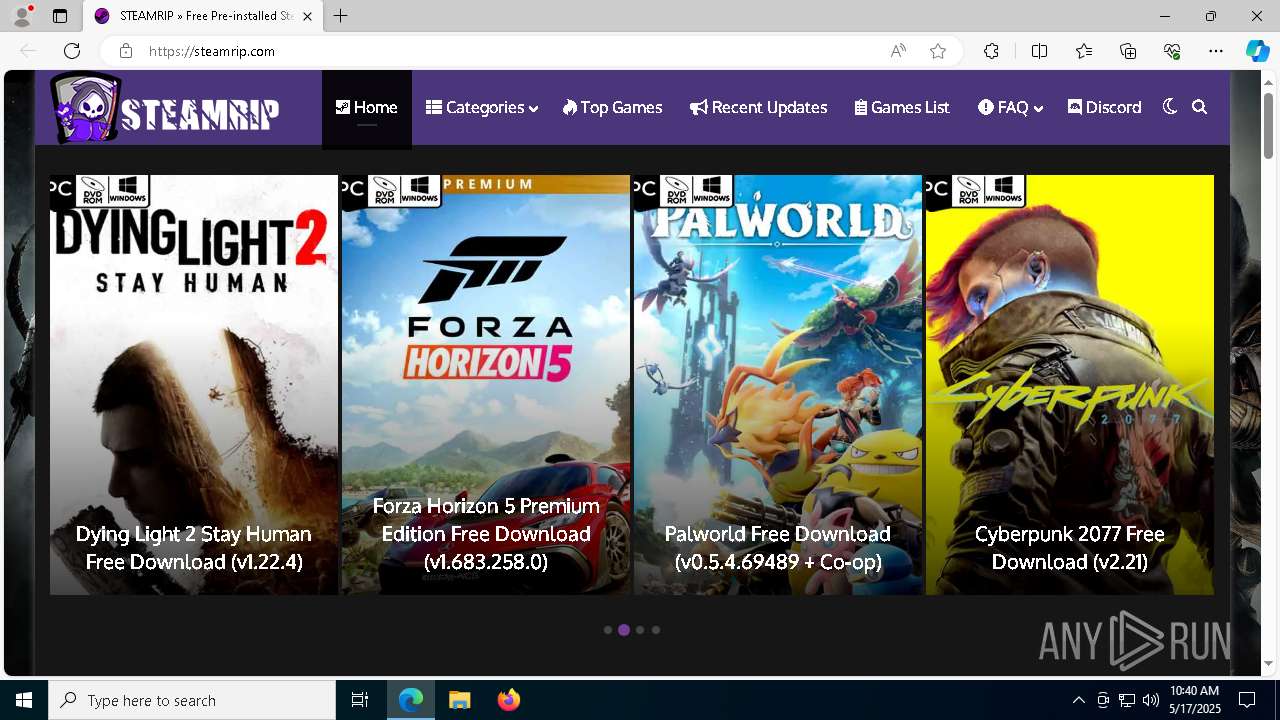Click Dying Light 2 Stay Human Free Download link
The image size is (1280, 720).
tap(194, 548)
